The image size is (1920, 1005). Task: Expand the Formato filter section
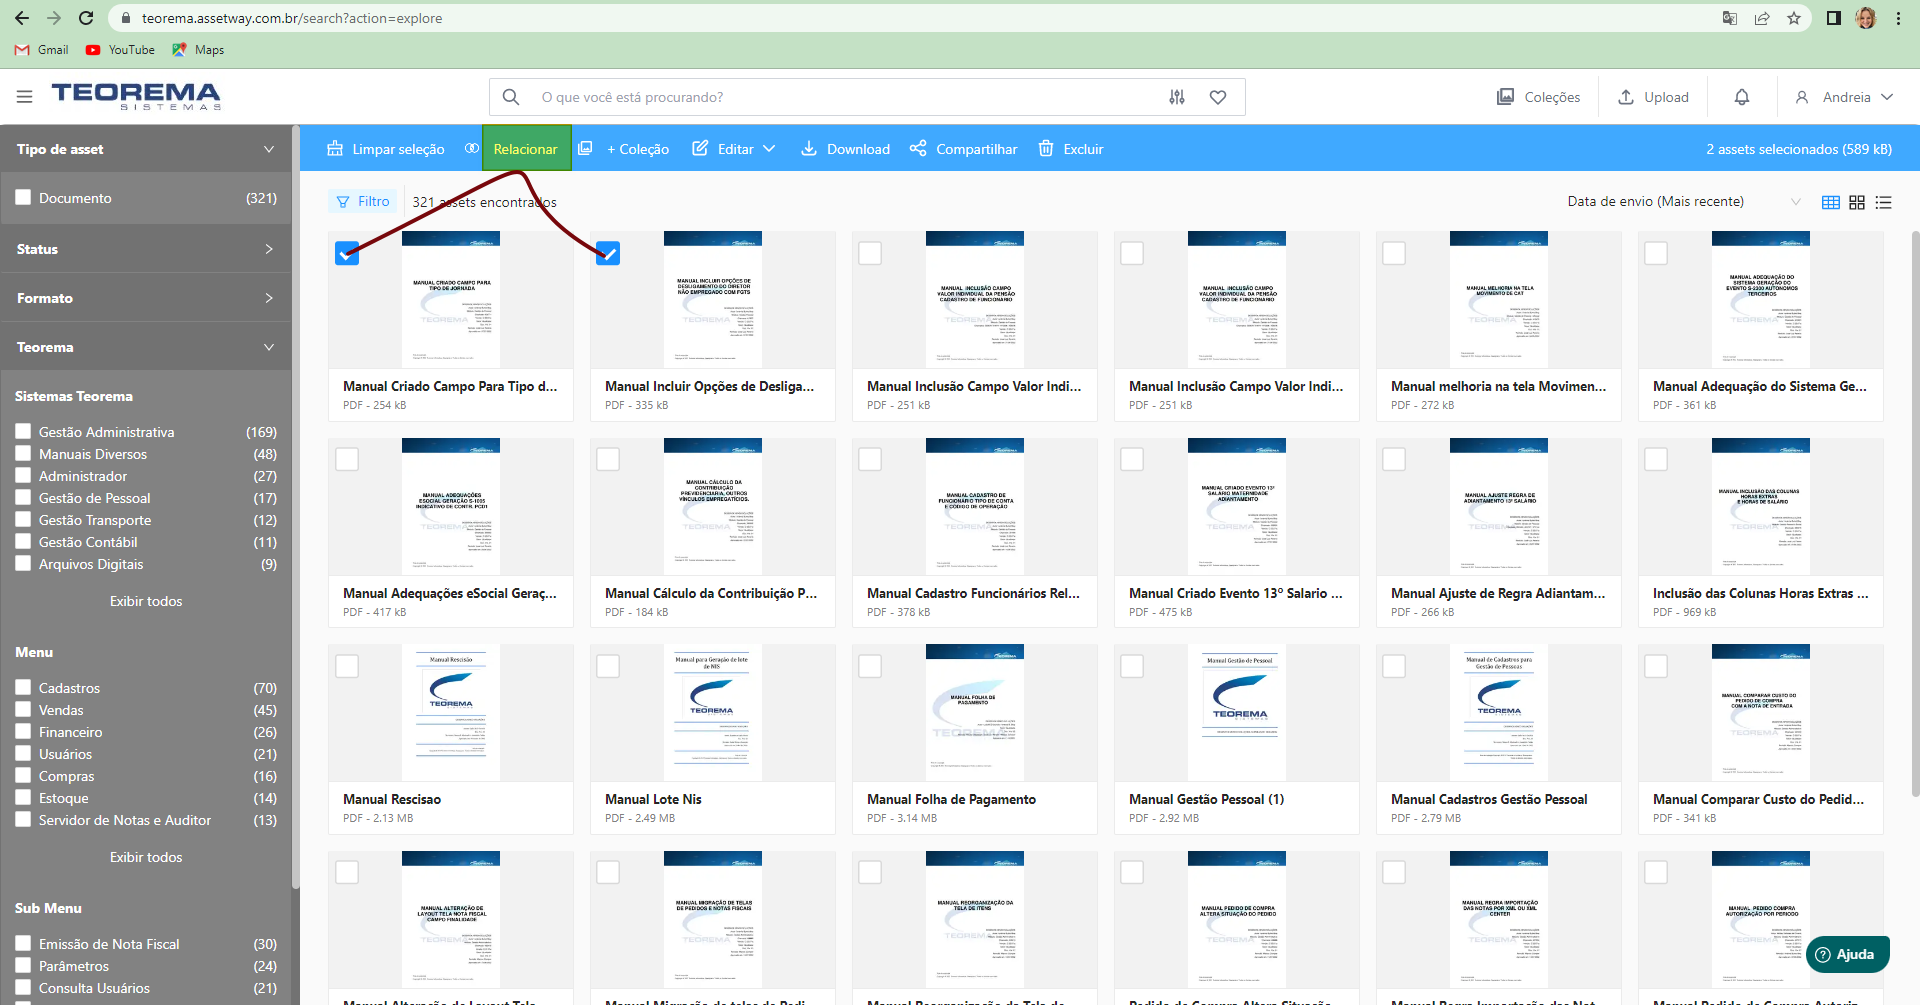tap(146, 298)
